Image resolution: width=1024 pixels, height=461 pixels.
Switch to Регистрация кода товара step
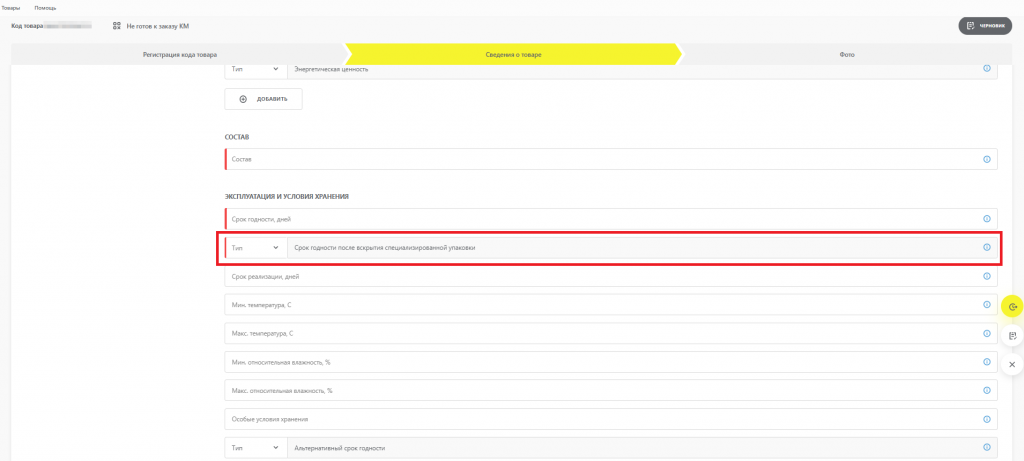[x=180, y=54]
